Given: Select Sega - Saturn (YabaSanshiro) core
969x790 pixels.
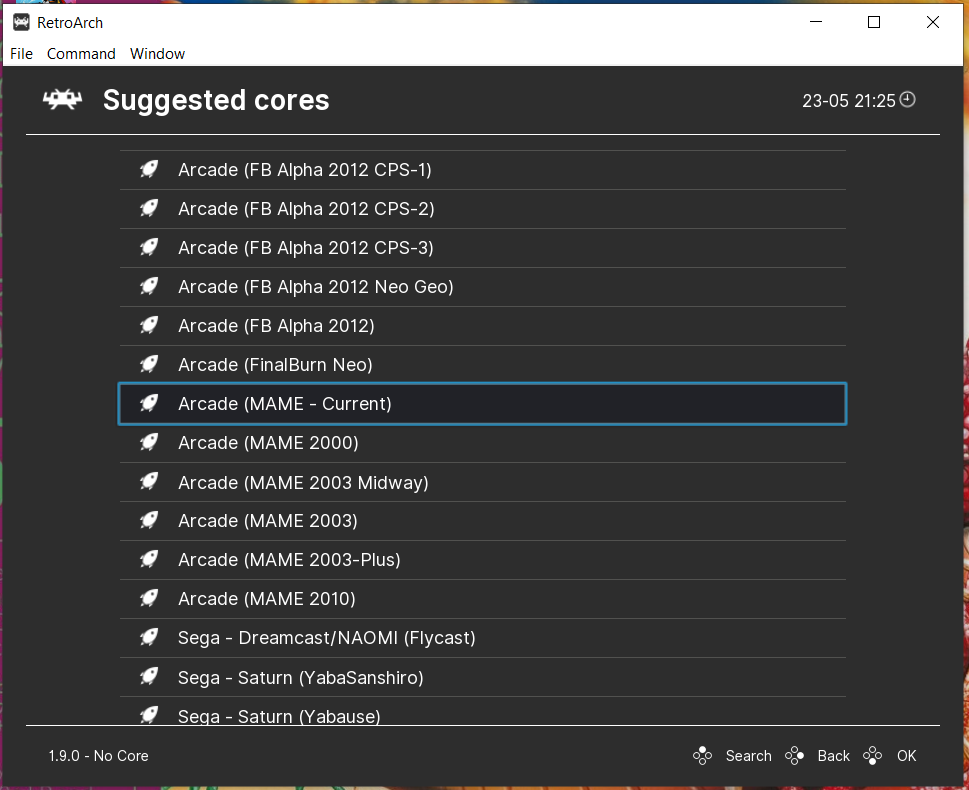Looking at the screenshot, I should coord(483,677).
